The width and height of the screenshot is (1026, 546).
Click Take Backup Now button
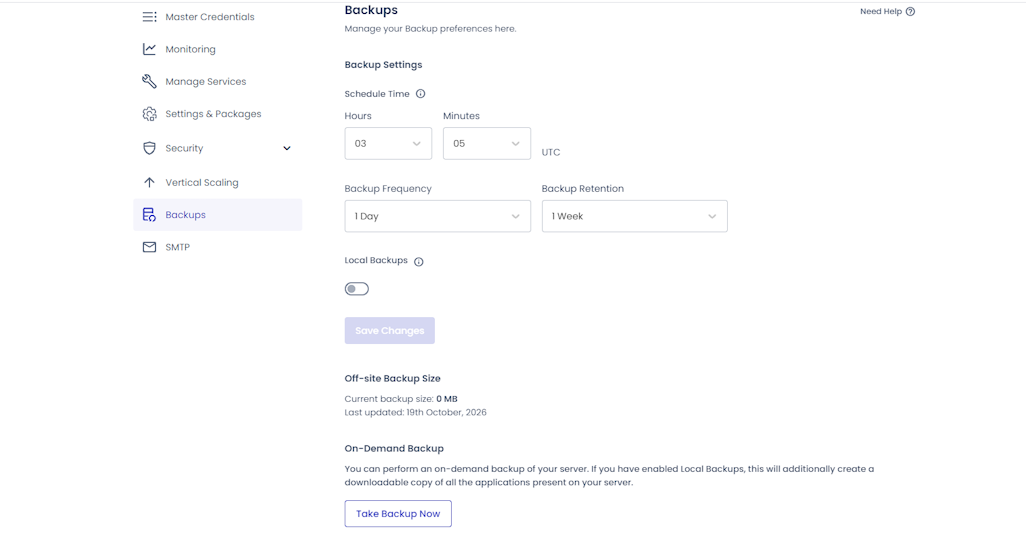[398, 513]
